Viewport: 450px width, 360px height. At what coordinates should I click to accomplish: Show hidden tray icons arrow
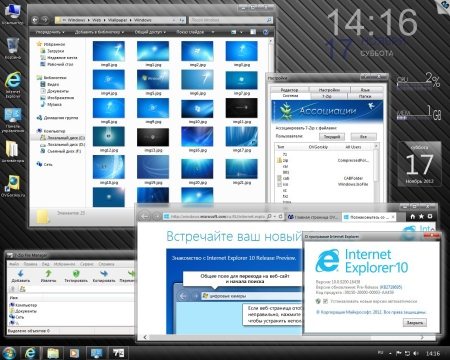coord(390,353)
